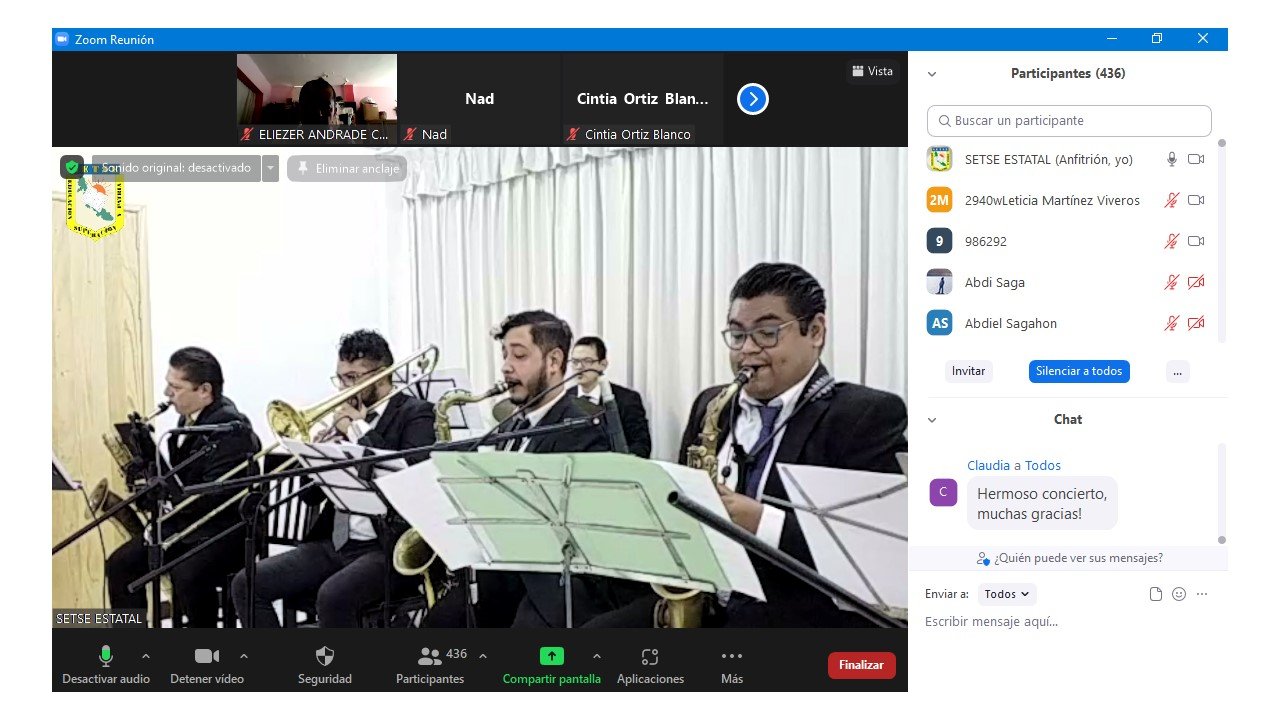Image resolution: width=1280 pixels, height=720 pixels.
Task: Click the file attachment icon in chat
Action: (x=1156, y=594)
